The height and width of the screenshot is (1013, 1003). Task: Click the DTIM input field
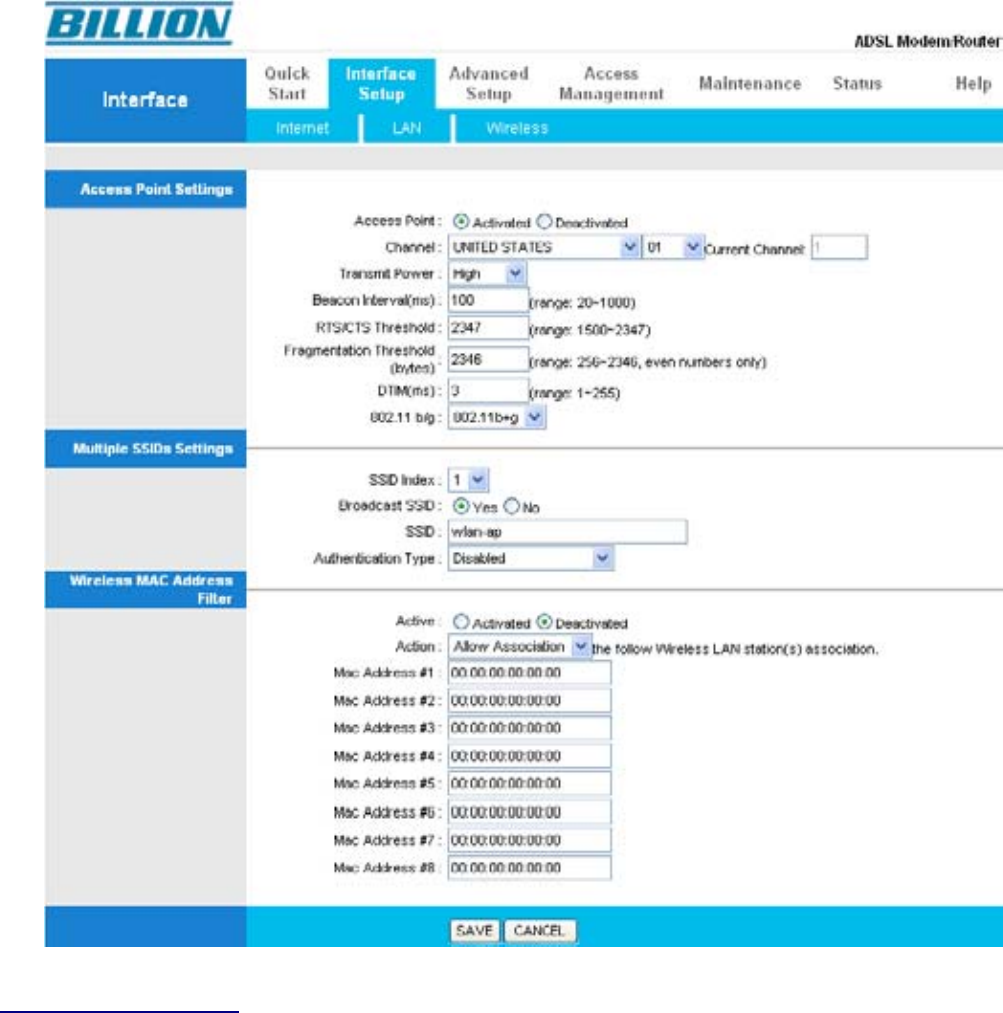point(488,391)
